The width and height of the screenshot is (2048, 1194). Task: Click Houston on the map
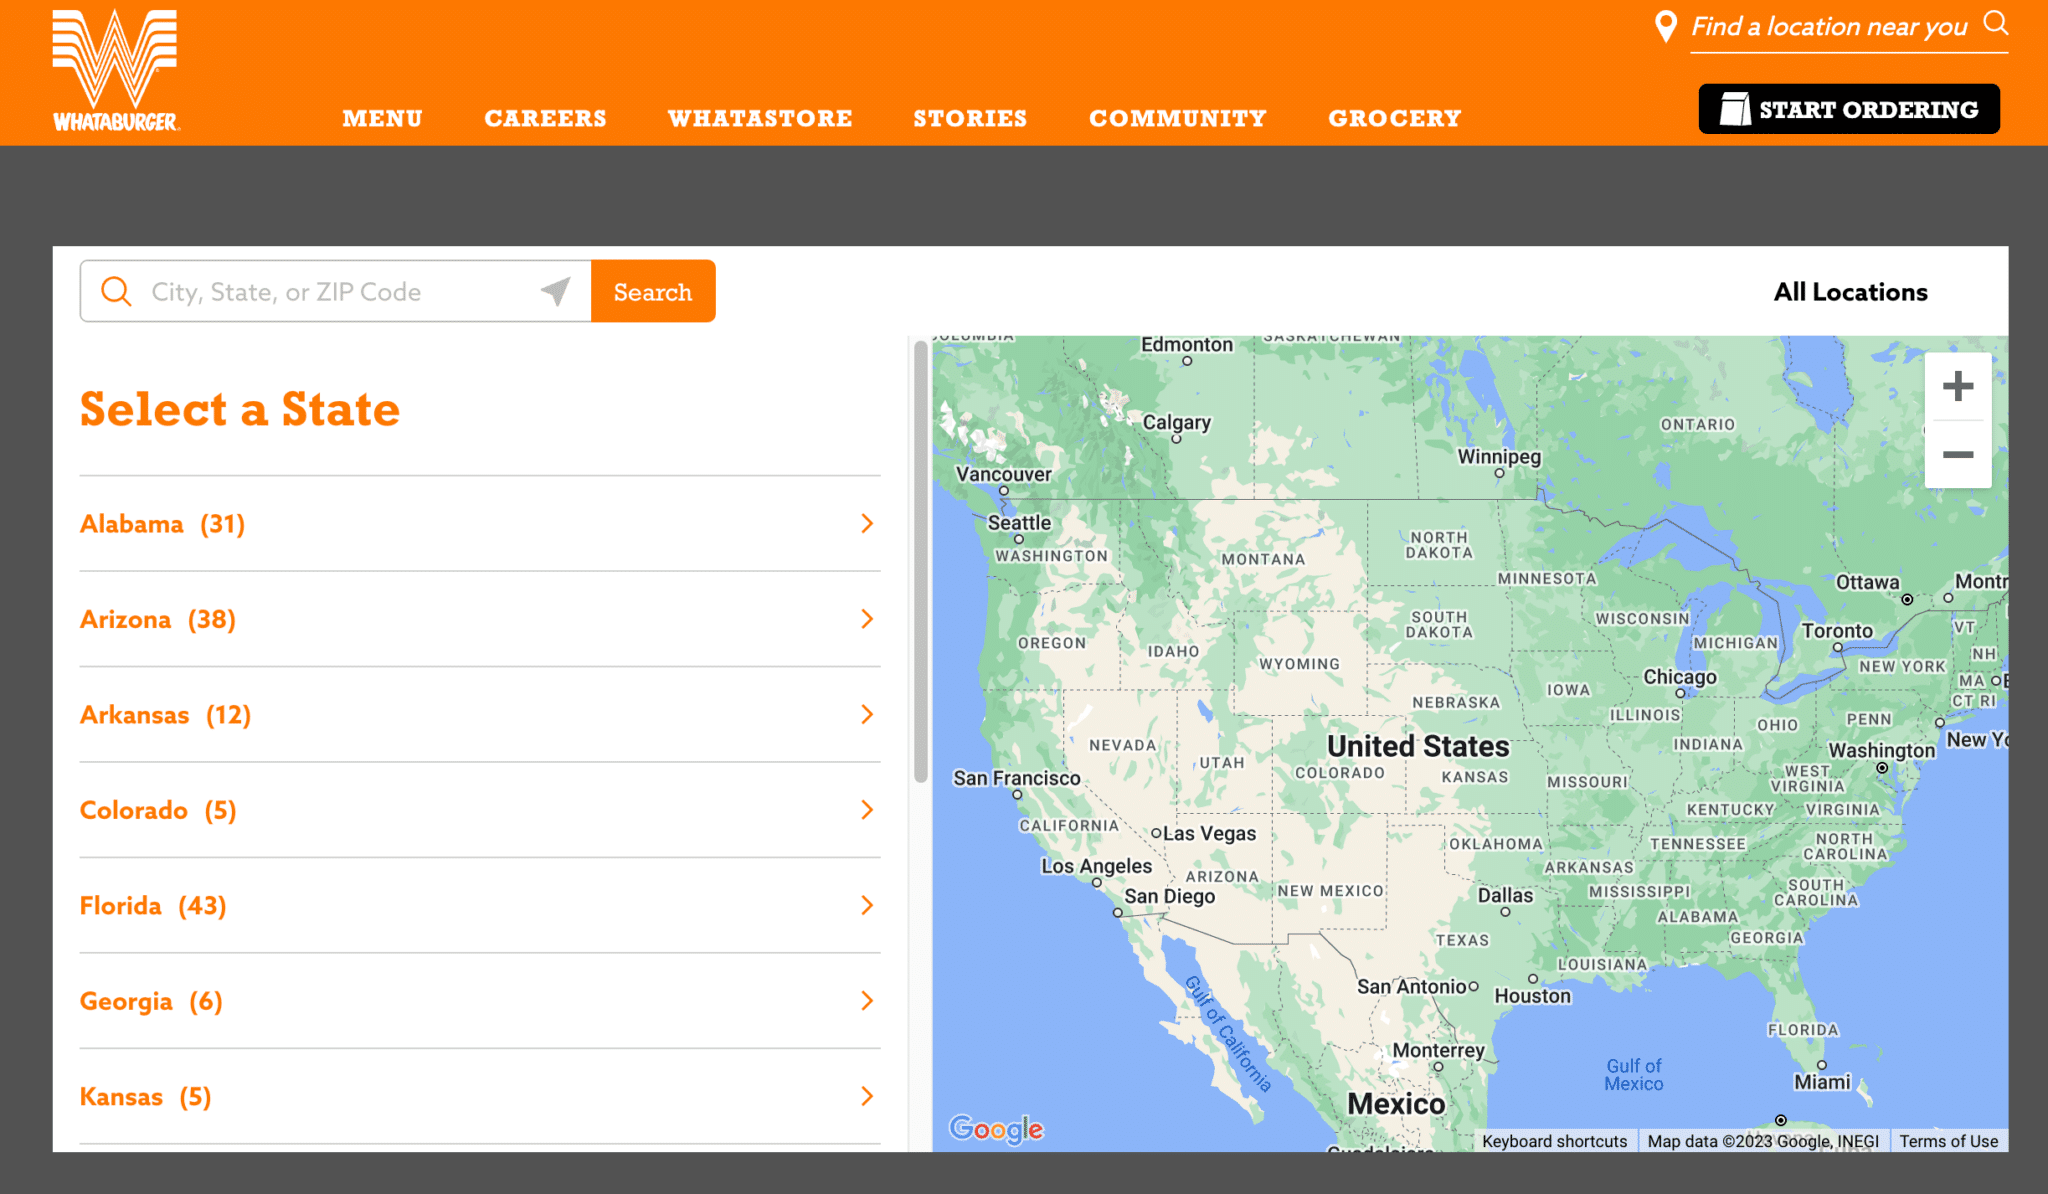point(1533,996)
